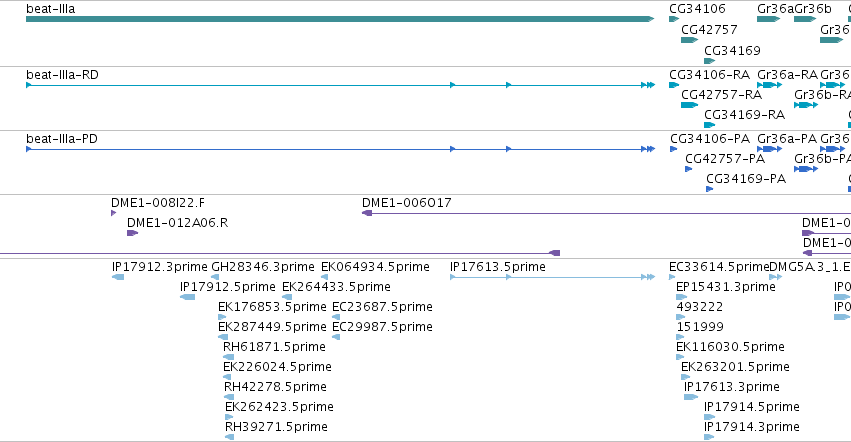Select CG42757-PA protein label
The image size is (851, 442).
[725, 159]
